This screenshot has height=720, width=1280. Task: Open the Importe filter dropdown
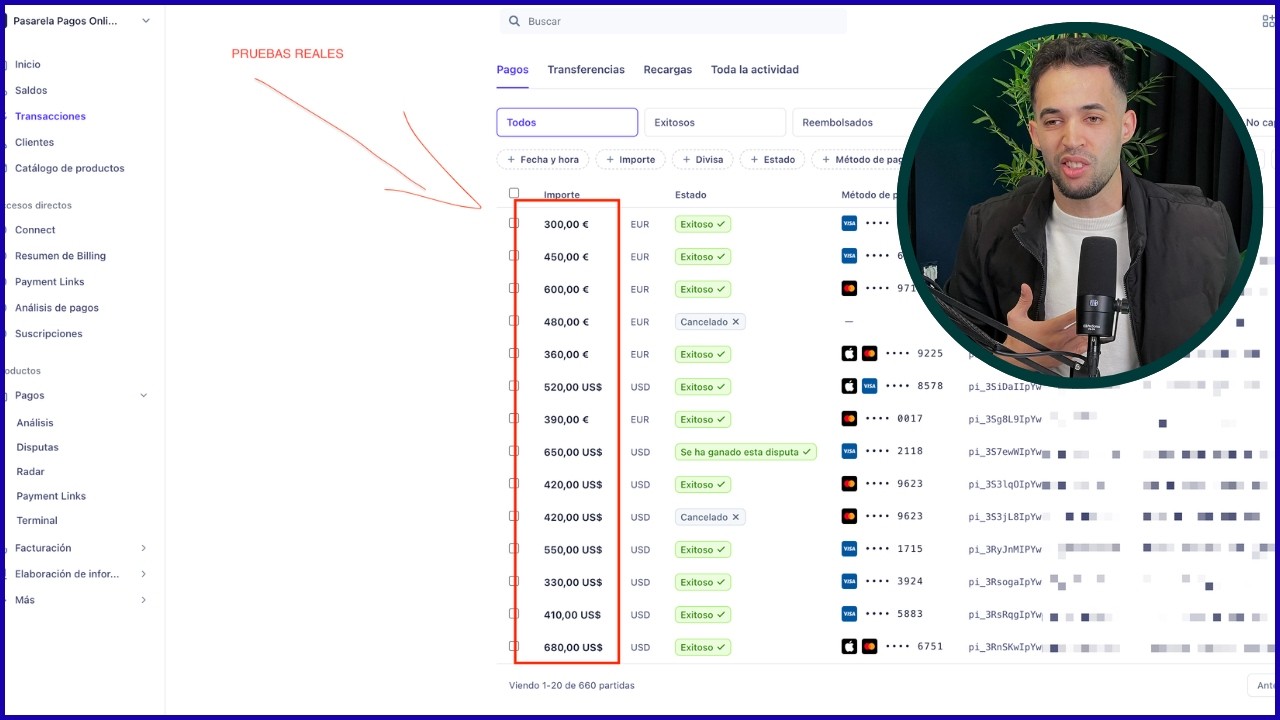pyautogui.click(x=630, y=160)
